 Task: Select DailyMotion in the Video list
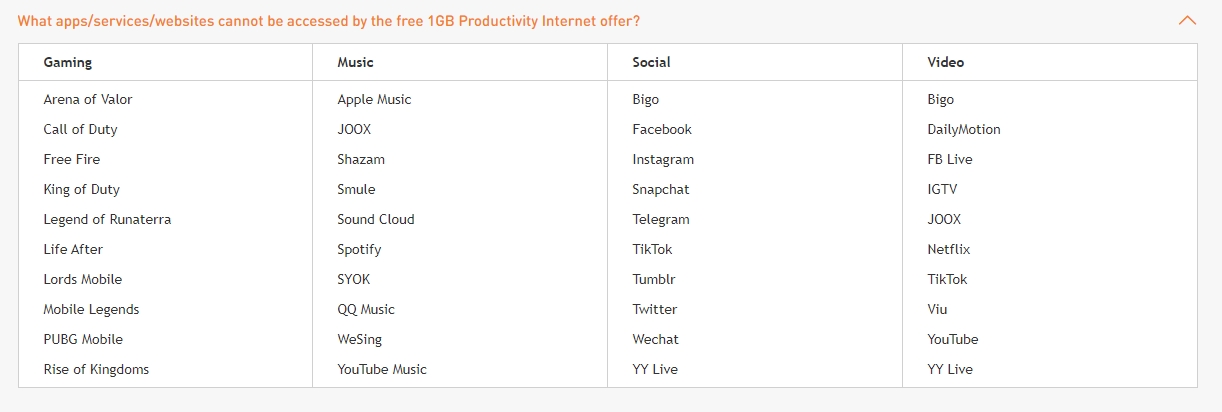(x=964, y=129)
